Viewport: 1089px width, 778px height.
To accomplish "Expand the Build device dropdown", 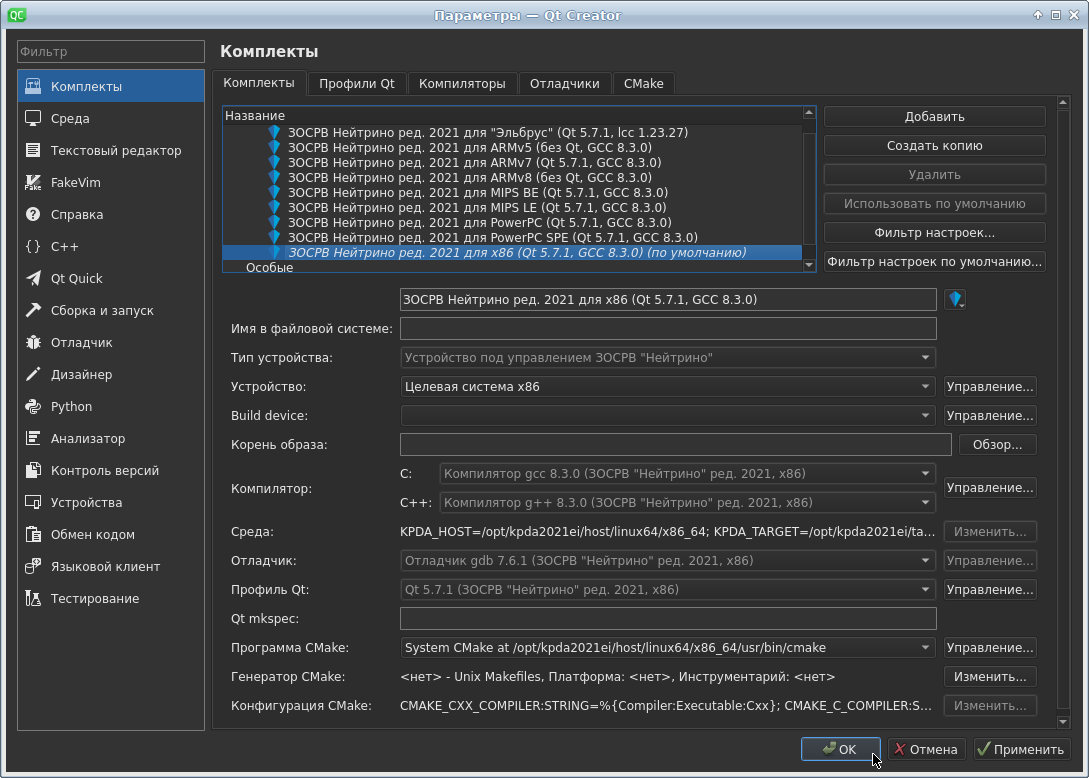I will click(x=667, y=416).
